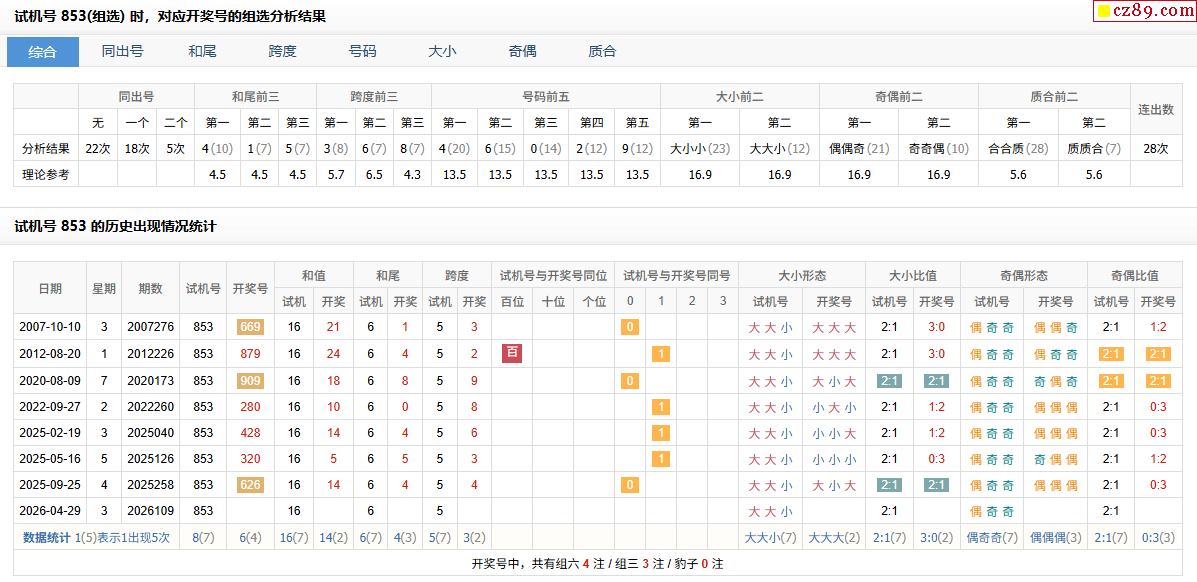Image resolution: width=1197 pixels, height=582 pixels.
Task: Switch to the 跨度 tab
Action: coord(282,52)
